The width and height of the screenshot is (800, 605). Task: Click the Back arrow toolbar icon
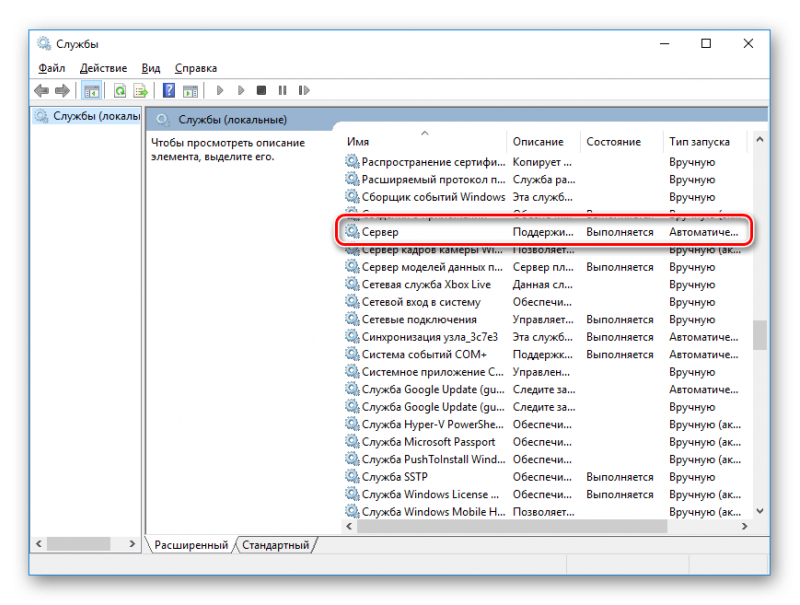pos(41,91)
